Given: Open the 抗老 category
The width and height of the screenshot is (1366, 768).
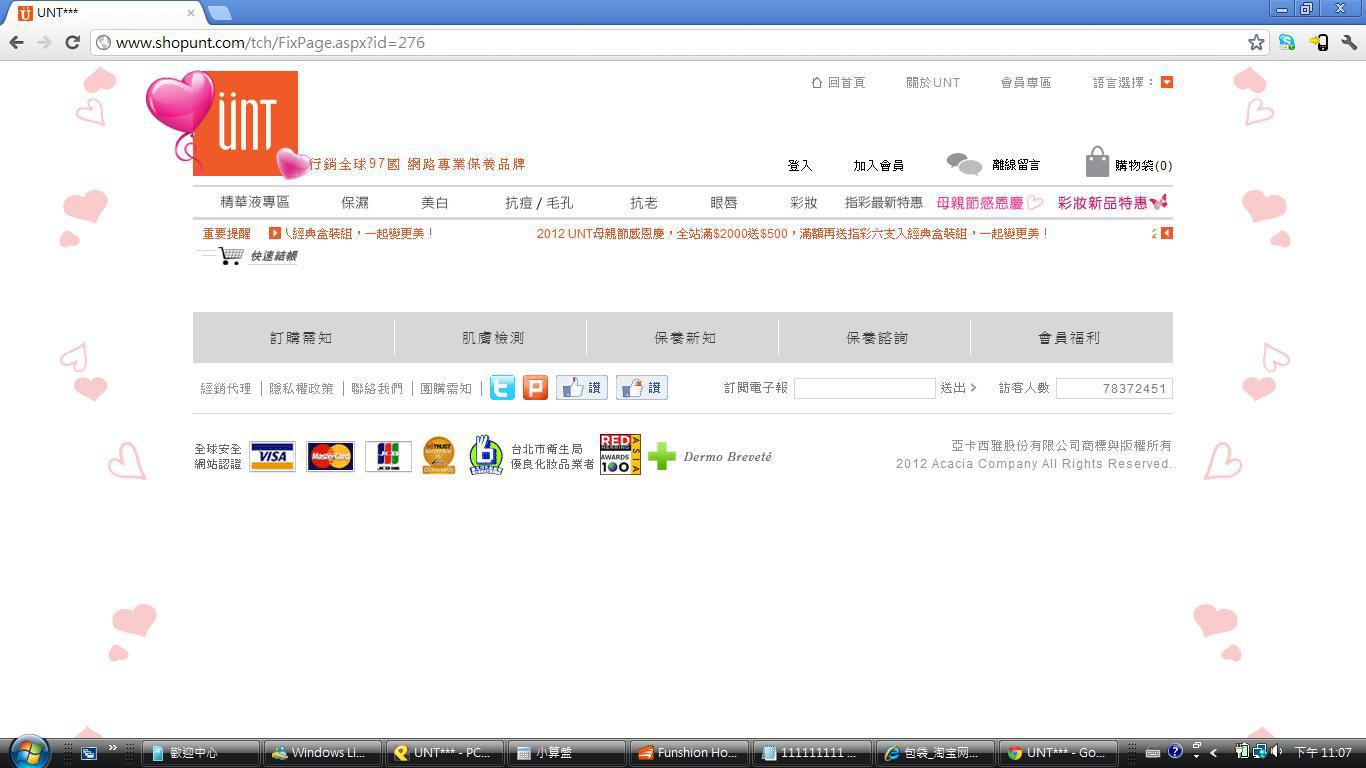Looking at the screenshot, I should [x=644, y=202].
